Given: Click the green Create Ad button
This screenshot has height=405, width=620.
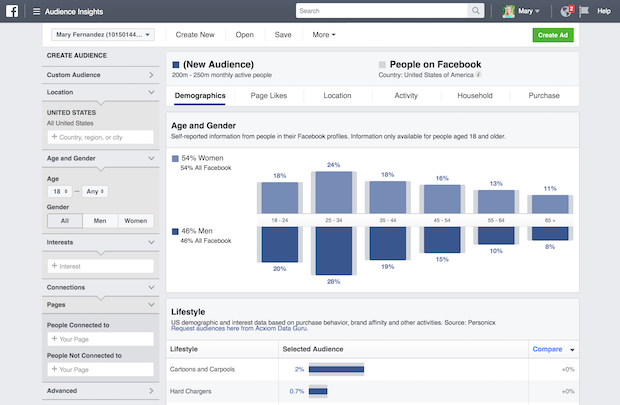Looking at the screenshot, I should (553, 34).
